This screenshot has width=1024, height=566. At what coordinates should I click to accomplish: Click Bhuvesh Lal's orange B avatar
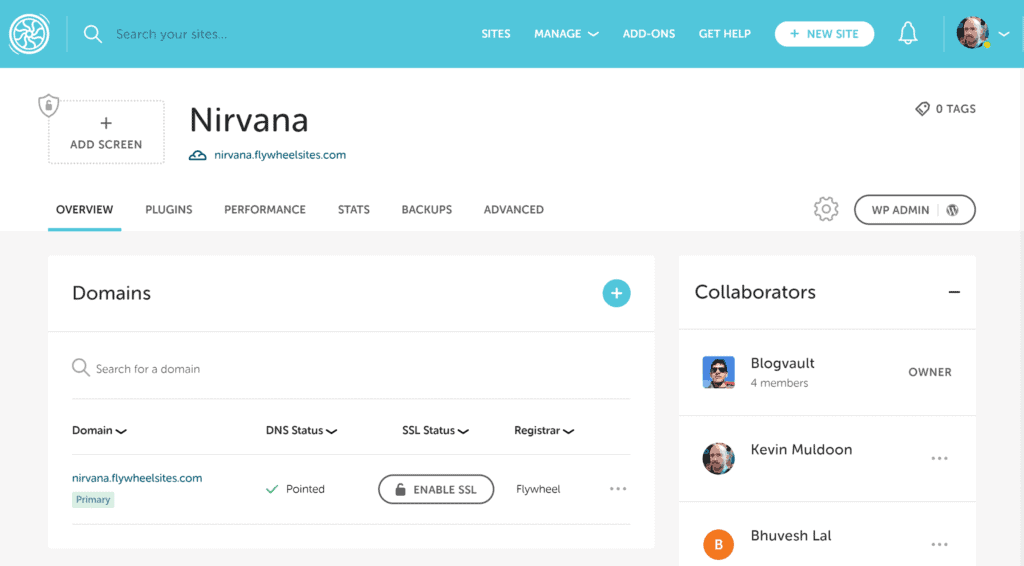[718, 544]
